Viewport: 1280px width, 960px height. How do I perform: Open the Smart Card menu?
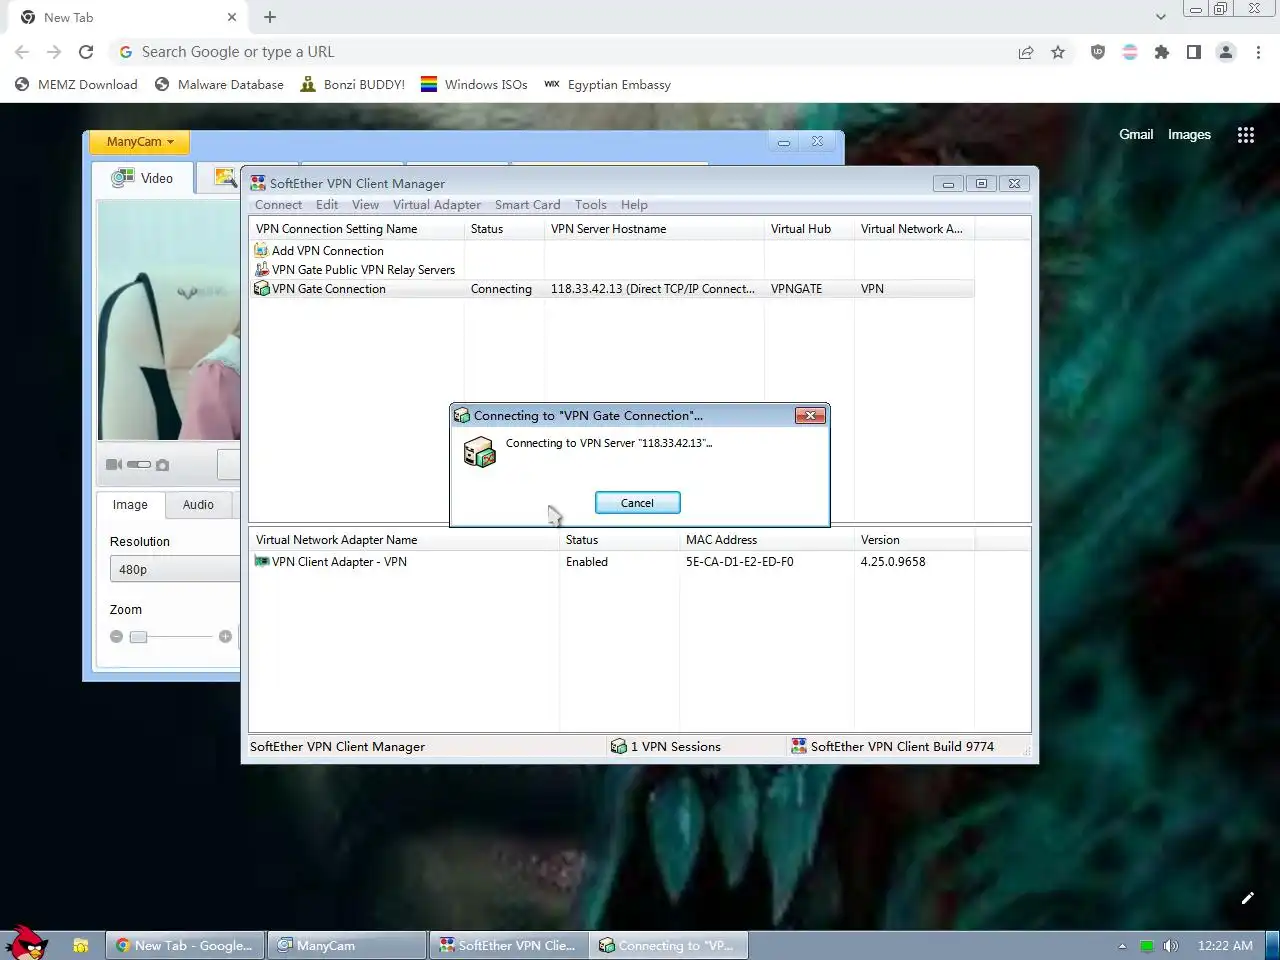(x=527, y=205)
